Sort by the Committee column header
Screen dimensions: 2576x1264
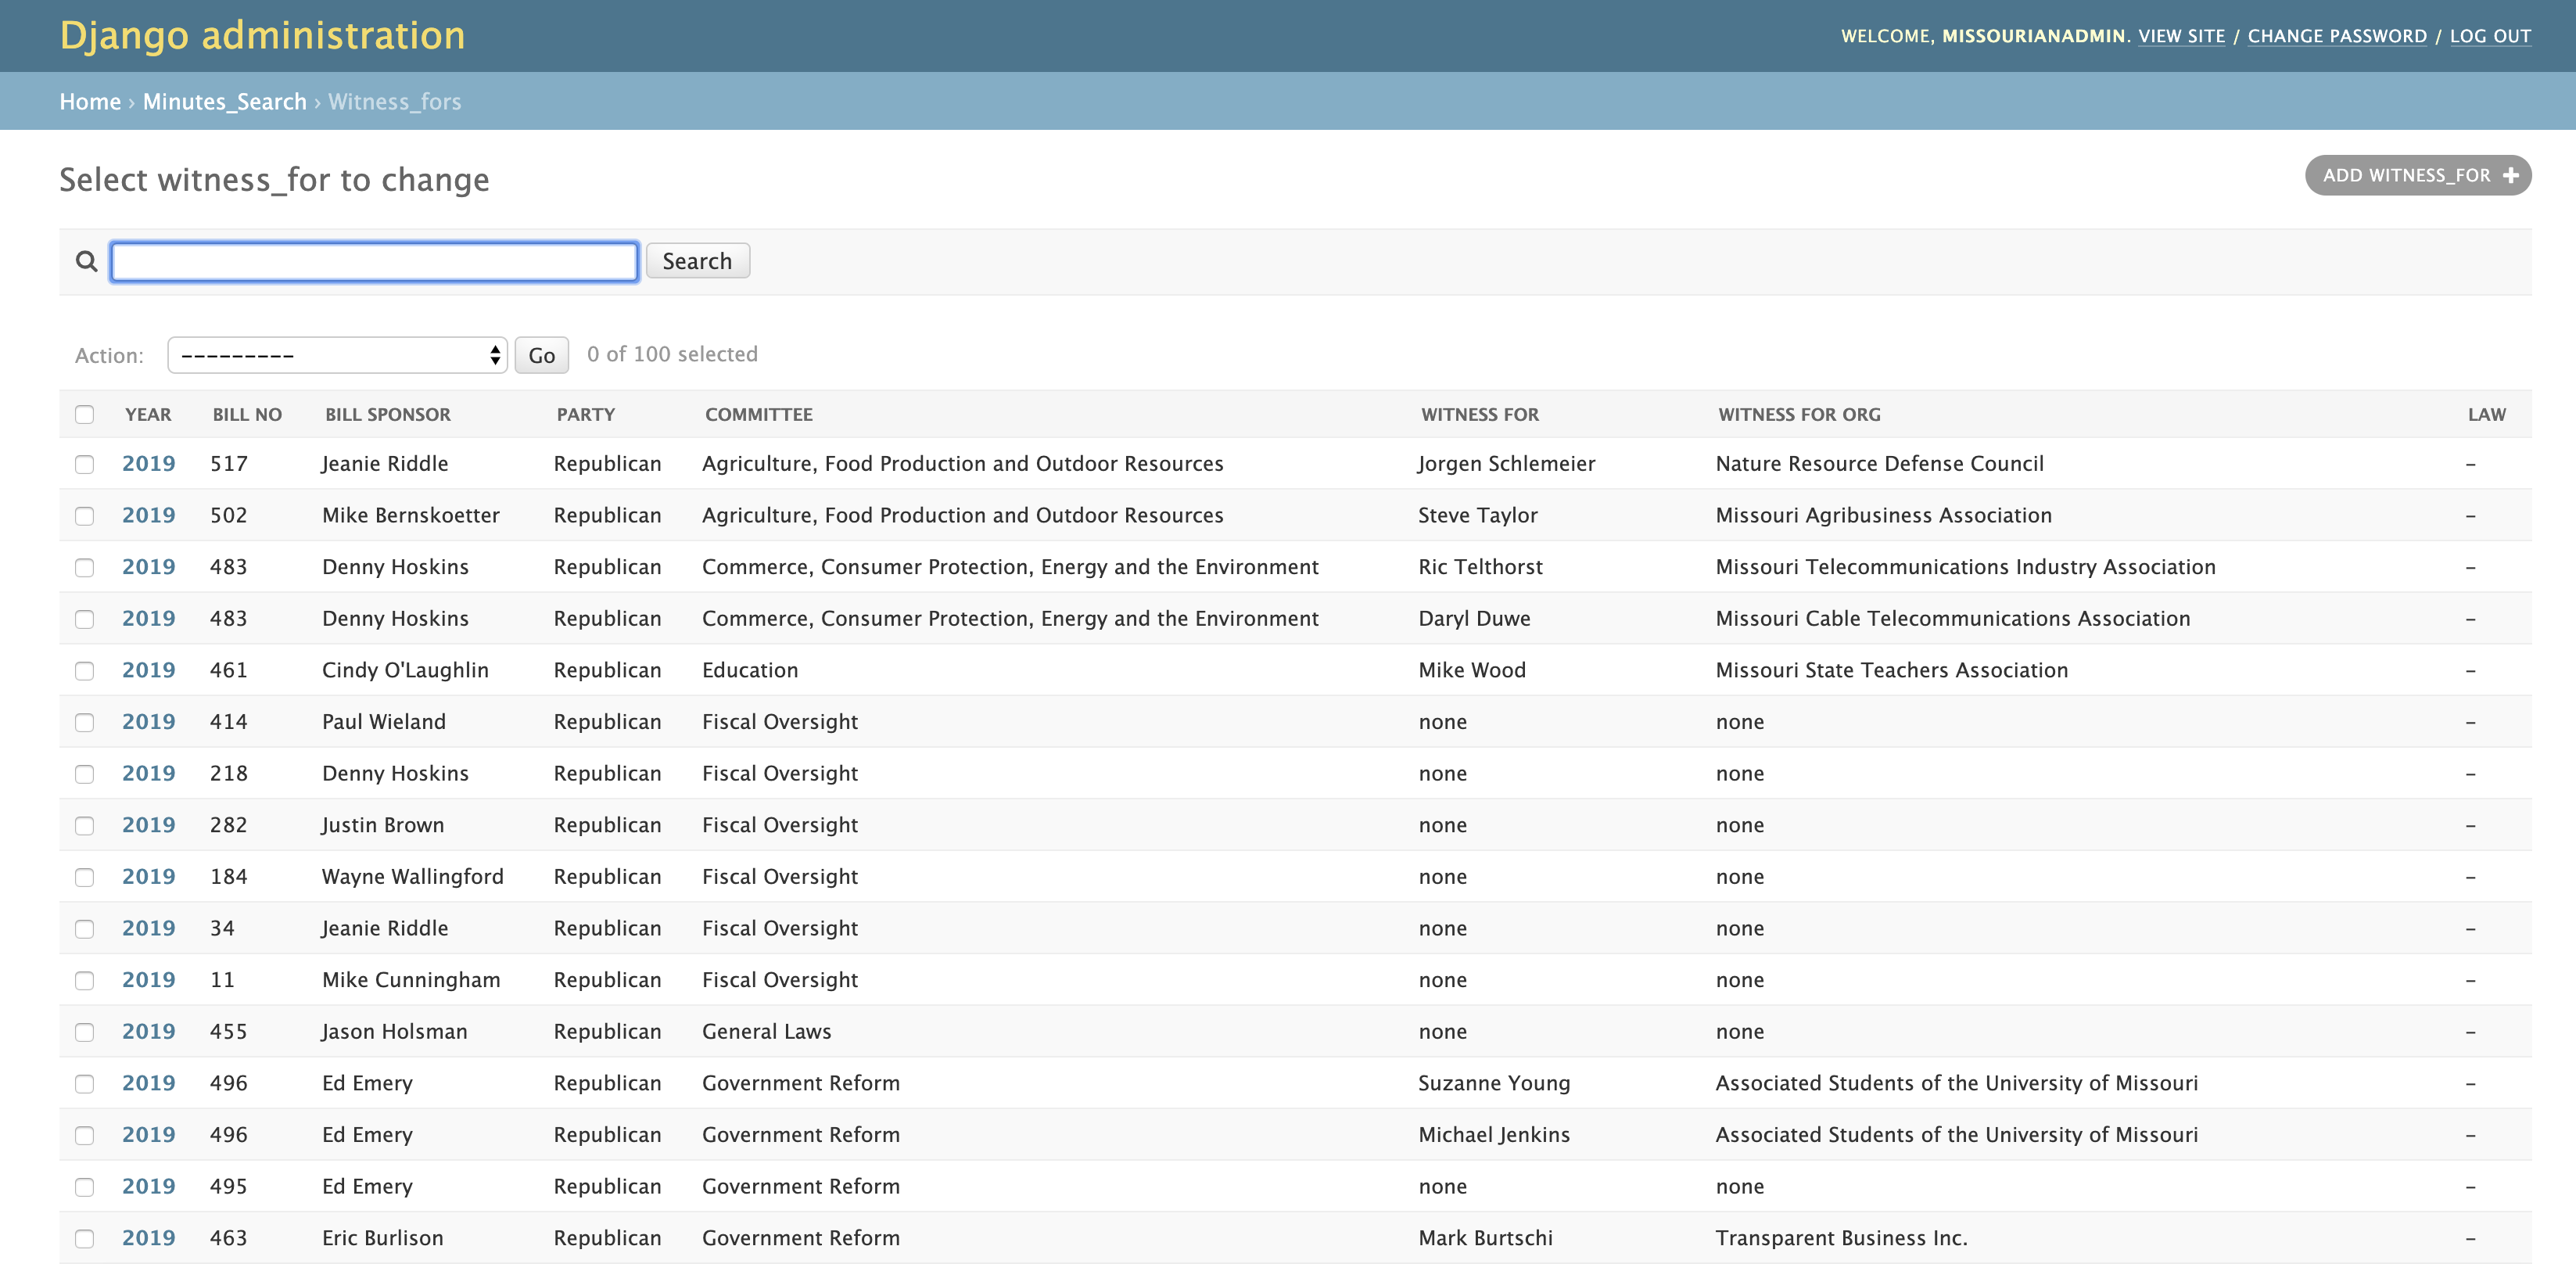point(758,414)
